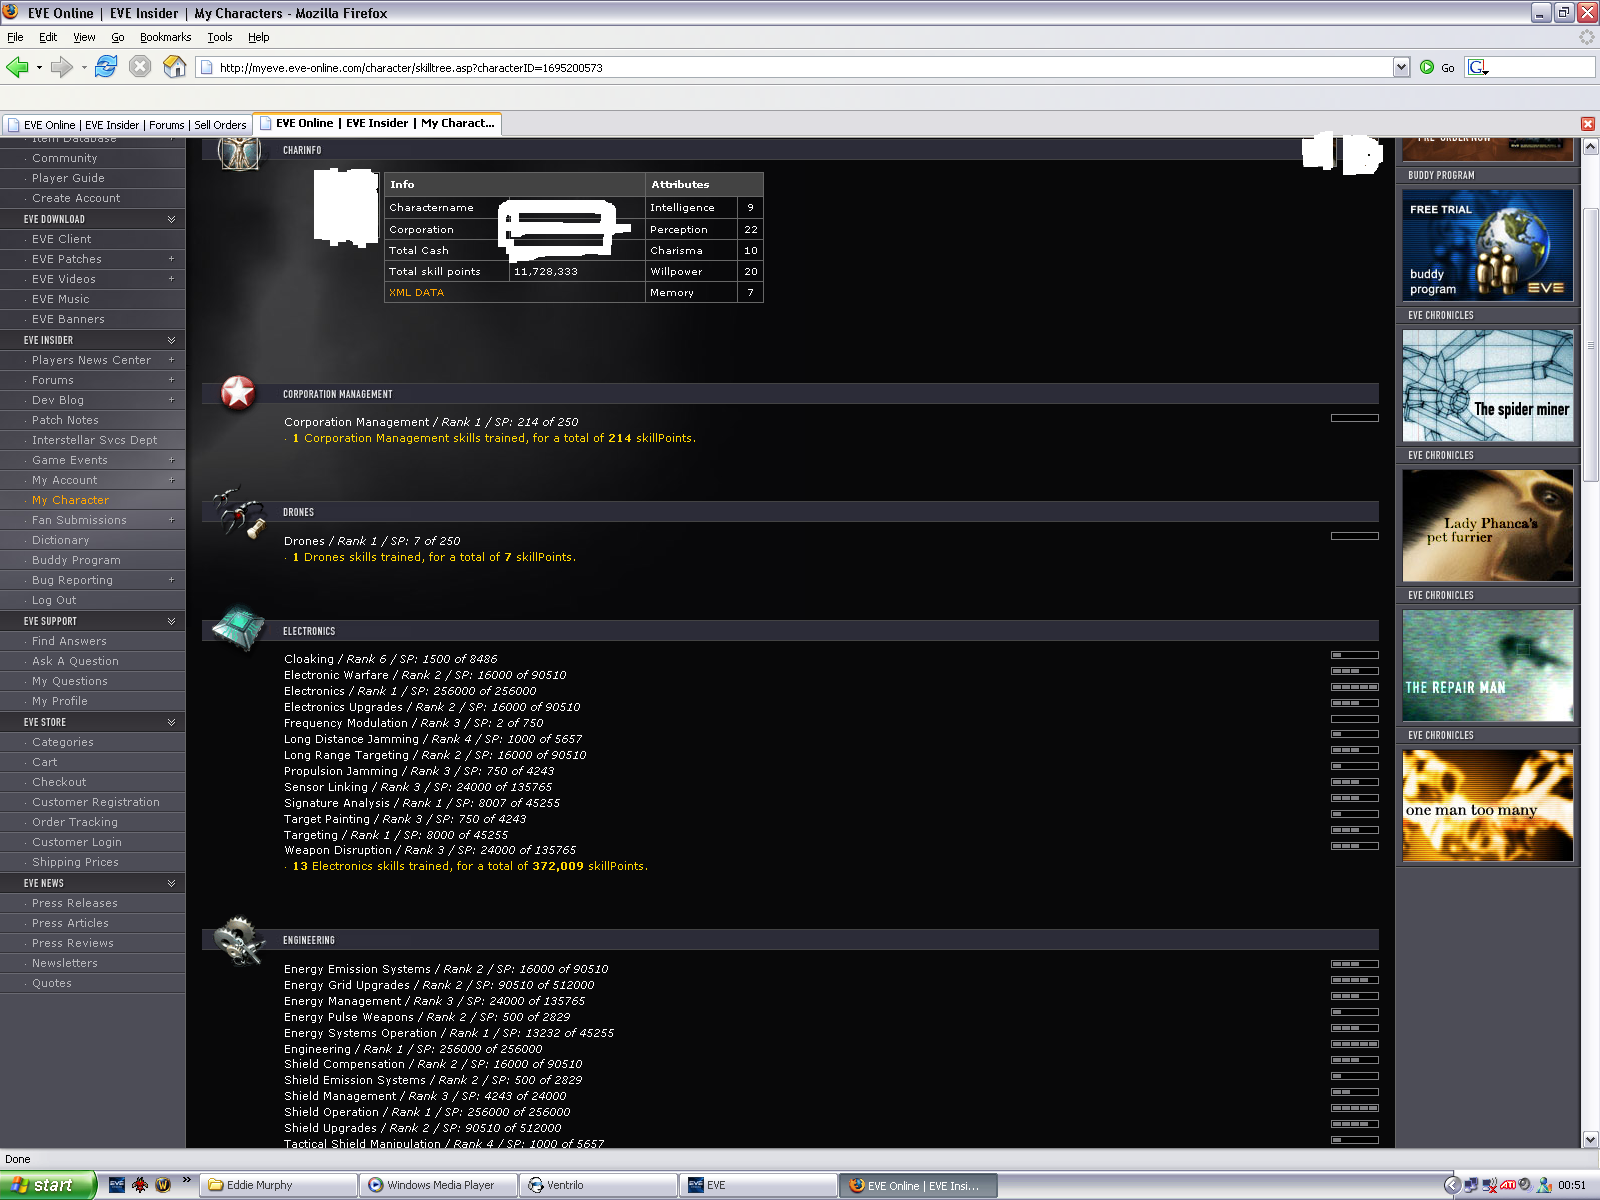Screen dimensions: 1600x1200
Task: Click the Drones skill progress bar
Action: (x=1355, y=536)
